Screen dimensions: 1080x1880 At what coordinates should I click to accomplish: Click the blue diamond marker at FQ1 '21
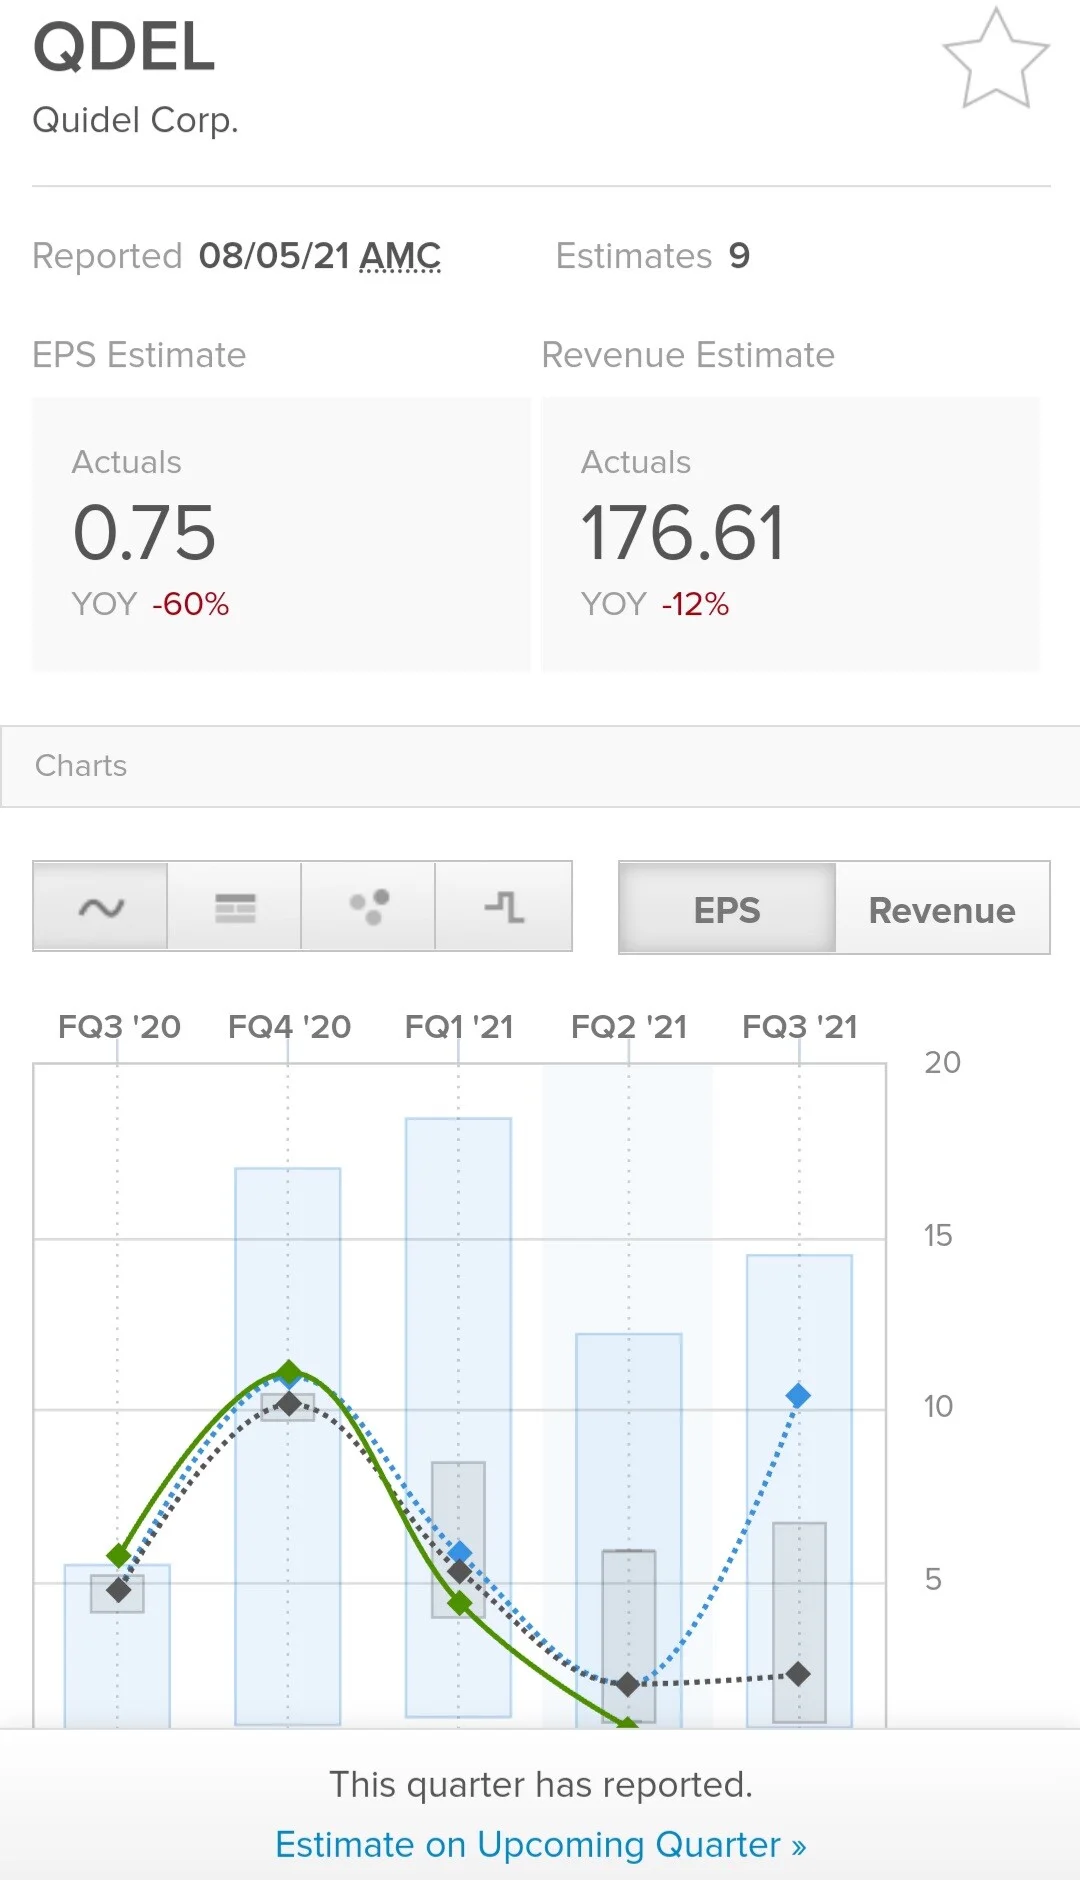coord(460,1552)
